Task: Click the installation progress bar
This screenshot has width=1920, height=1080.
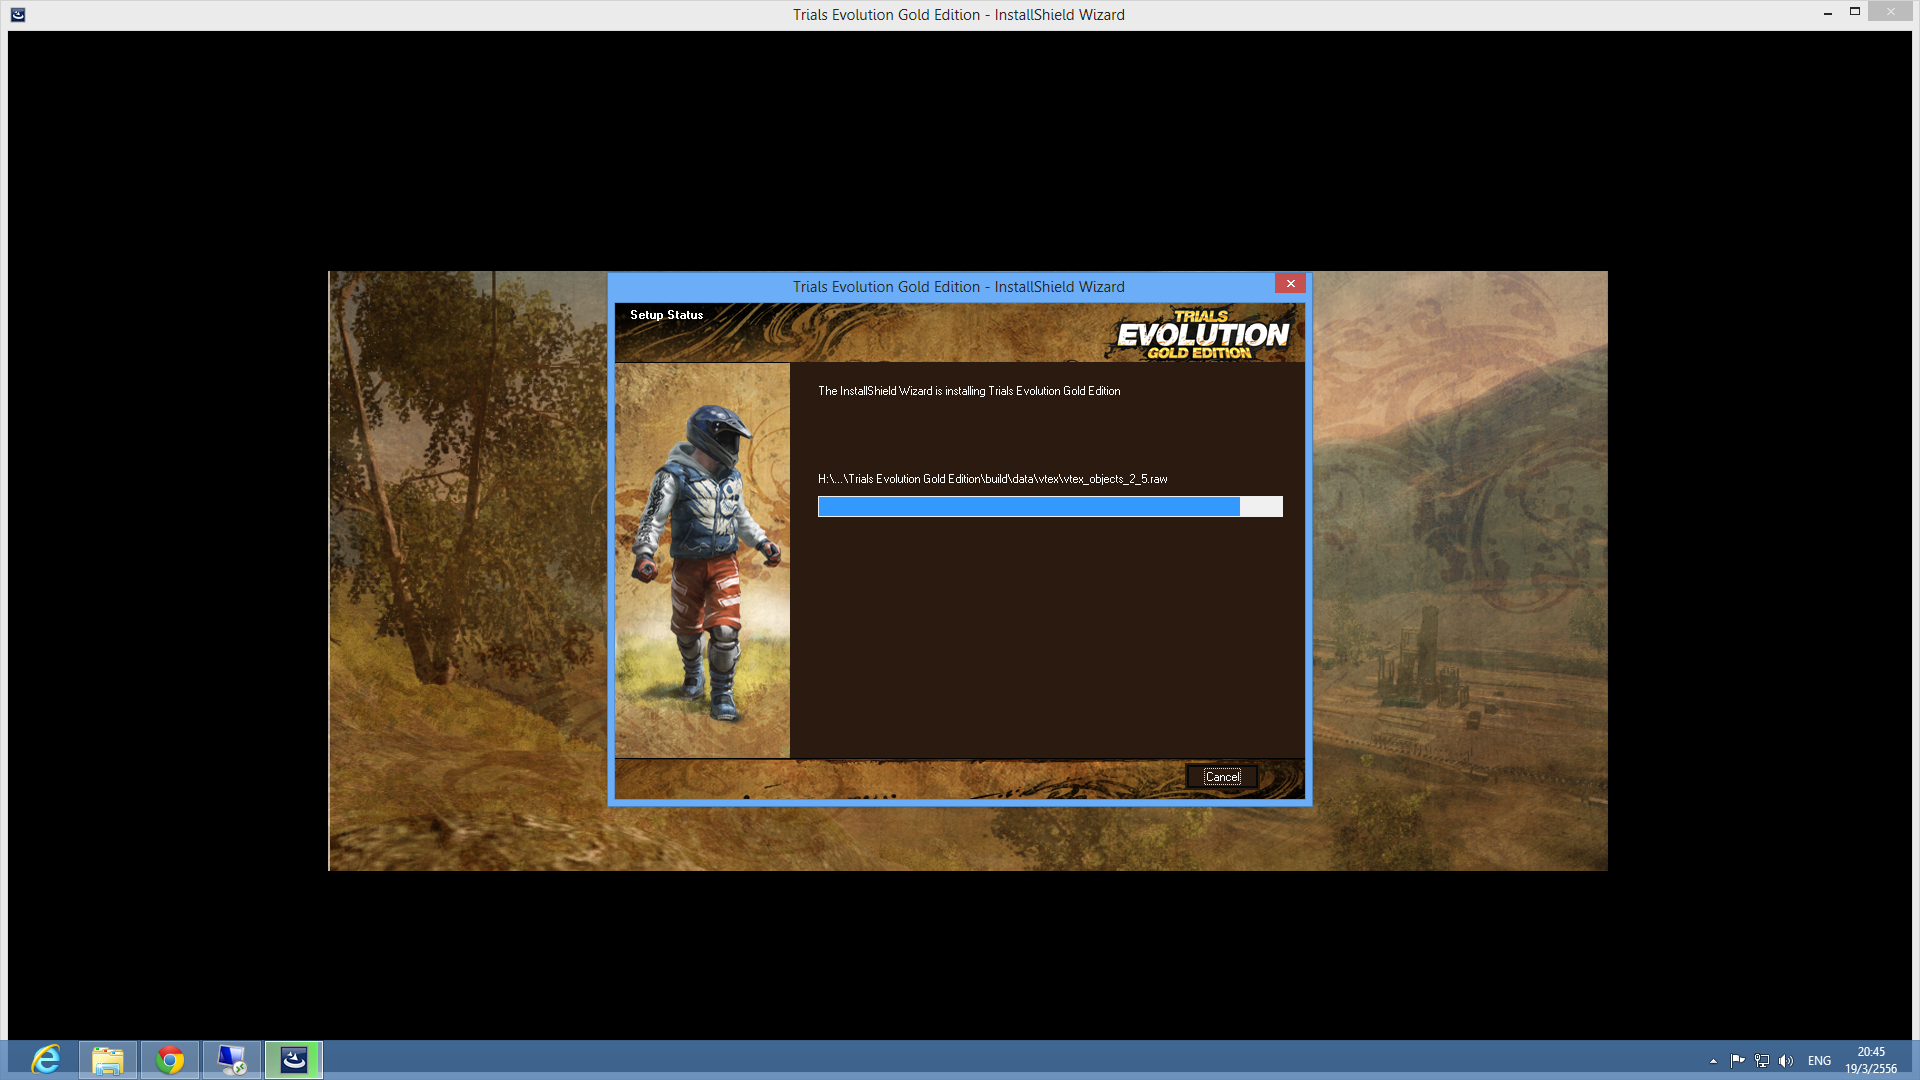Action: click(x=1049, y=507)
